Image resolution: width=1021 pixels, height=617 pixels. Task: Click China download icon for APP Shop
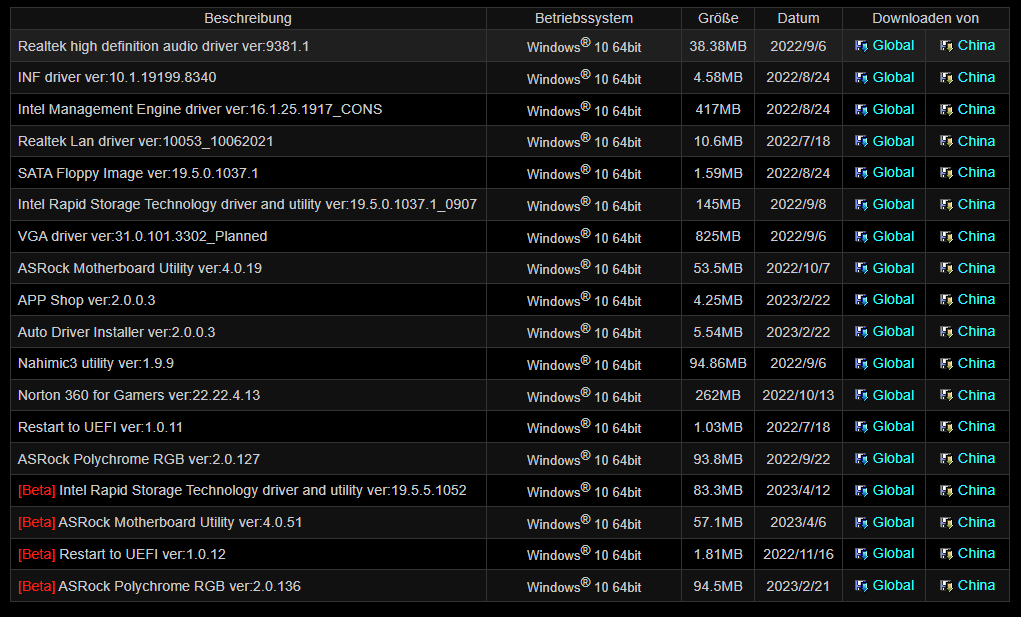tap(946, 299)
